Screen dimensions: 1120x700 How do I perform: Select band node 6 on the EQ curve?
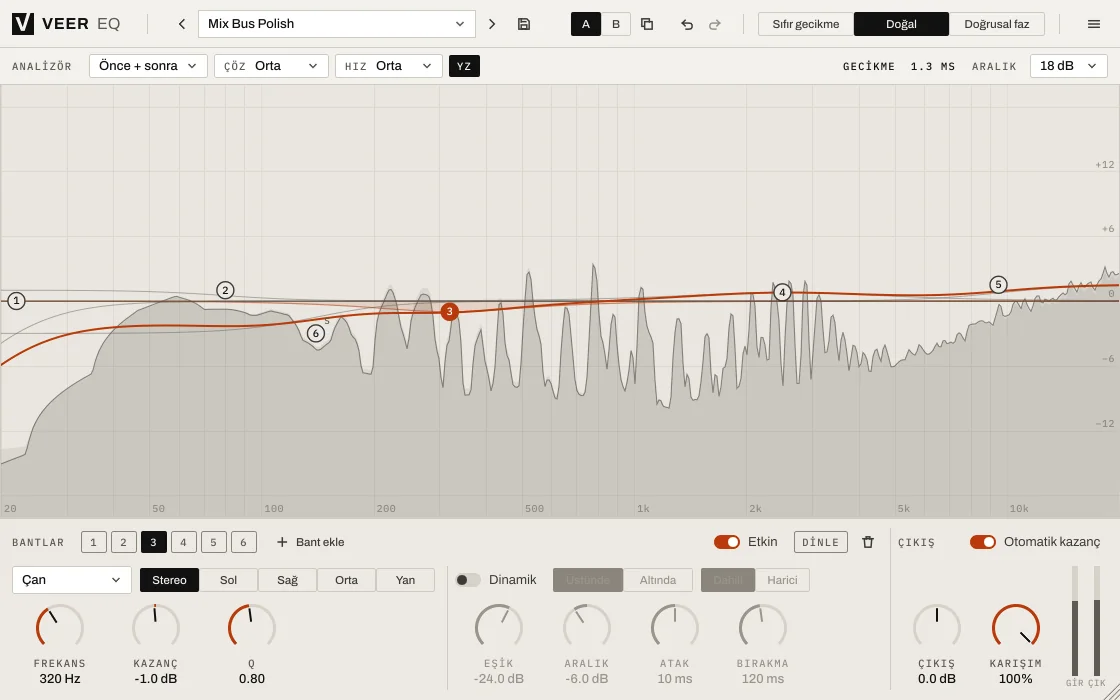[x=316, y=334]
